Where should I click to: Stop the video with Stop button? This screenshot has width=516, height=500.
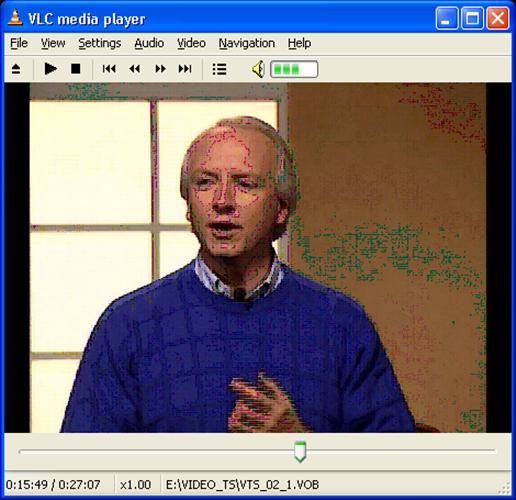coord(76,69)
